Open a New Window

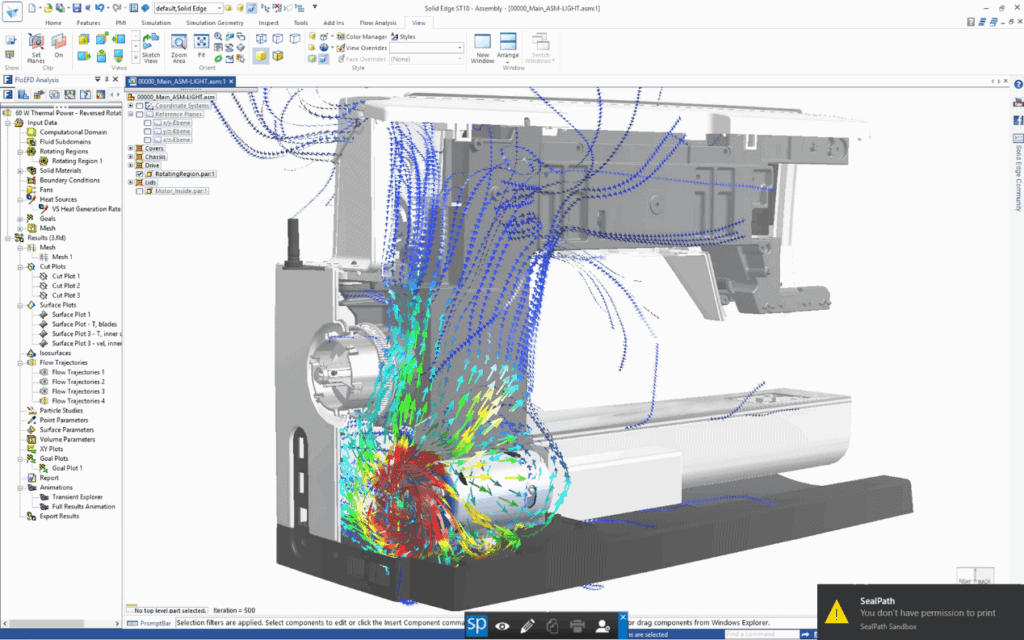(x=483, y=48)
